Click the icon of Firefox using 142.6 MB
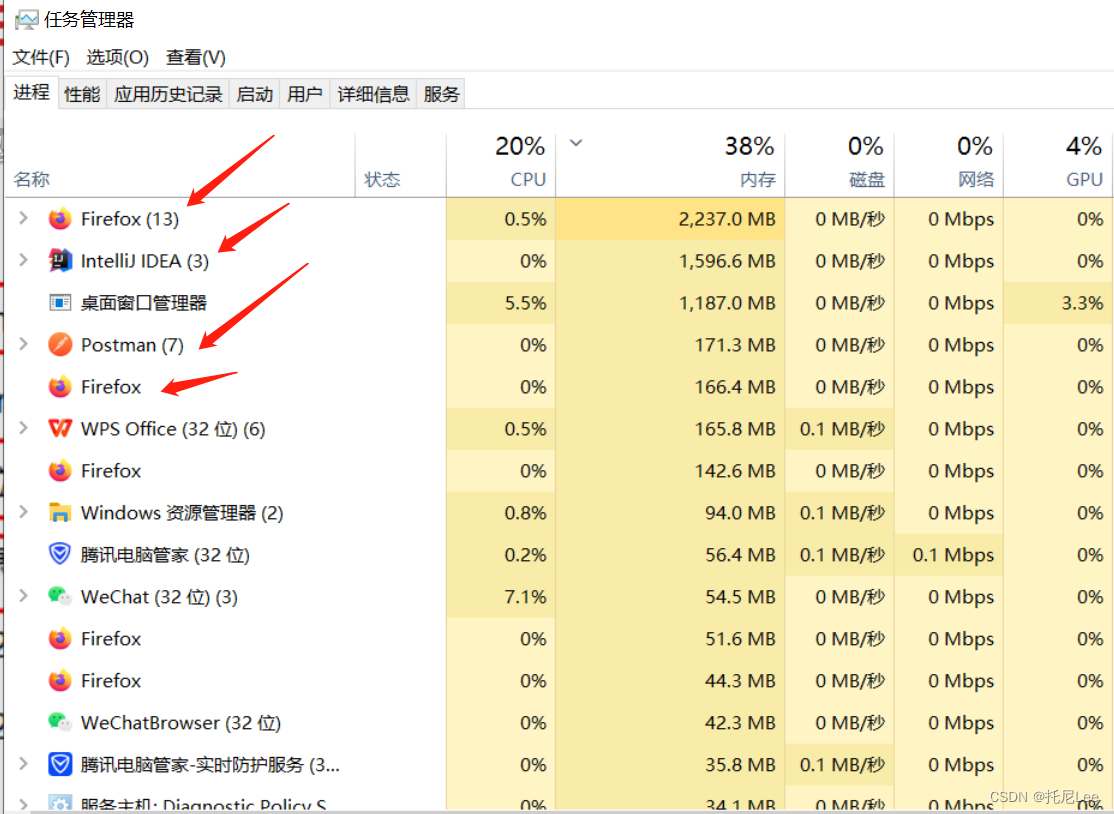This screenshot has height=814, width=1114. (60, 470)
